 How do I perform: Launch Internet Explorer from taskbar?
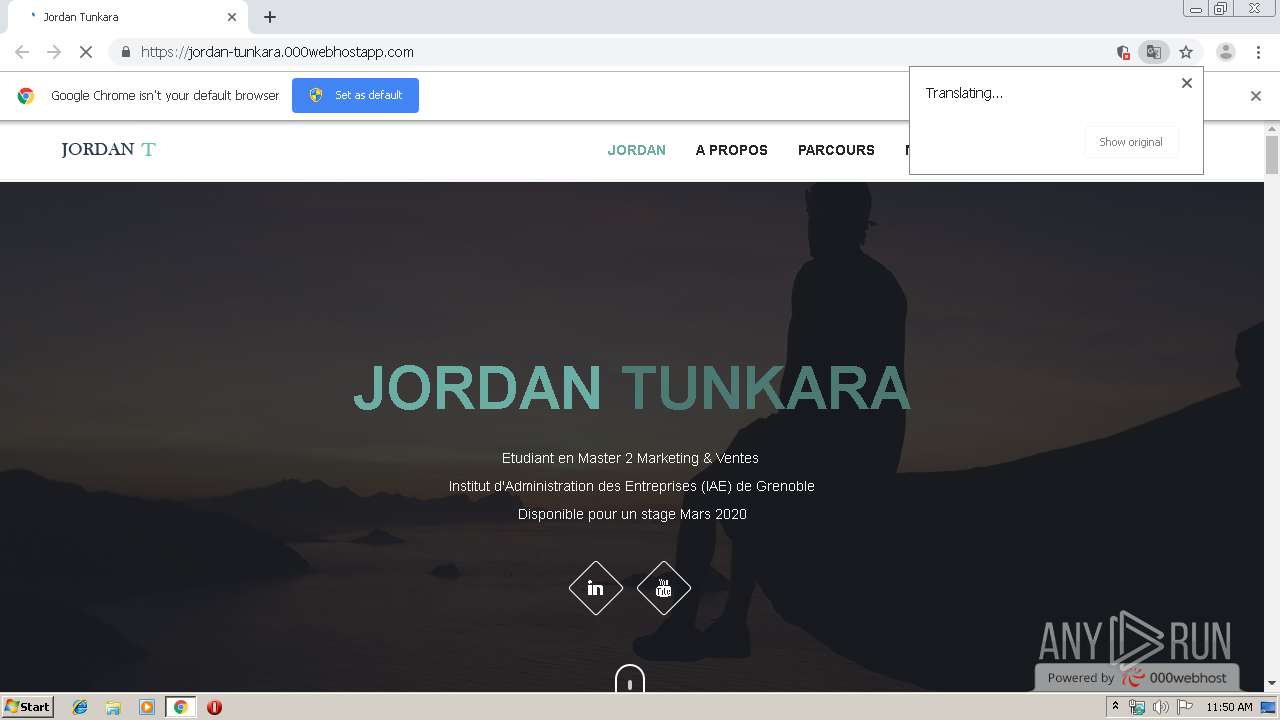click(x=80, y=707)
